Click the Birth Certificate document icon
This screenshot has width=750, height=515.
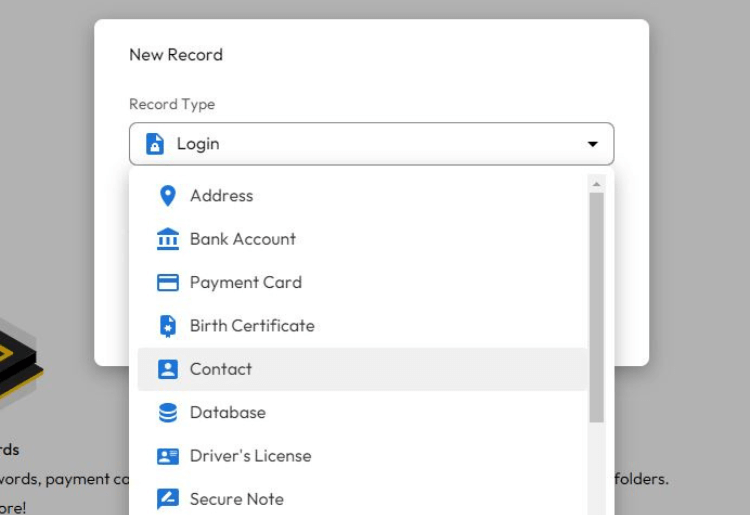pyautogui.click(x=167, y=326)
